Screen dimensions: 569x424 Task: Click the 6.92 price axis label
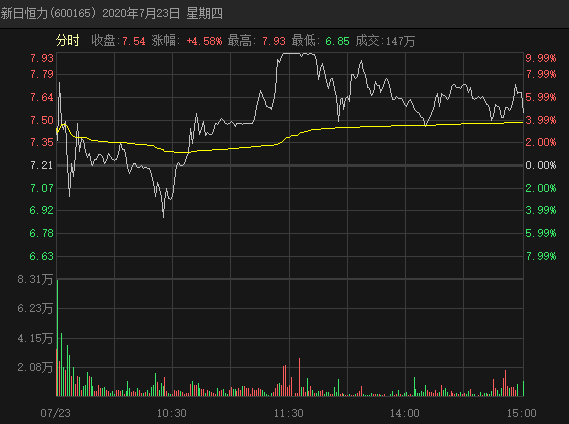point(41,210)
